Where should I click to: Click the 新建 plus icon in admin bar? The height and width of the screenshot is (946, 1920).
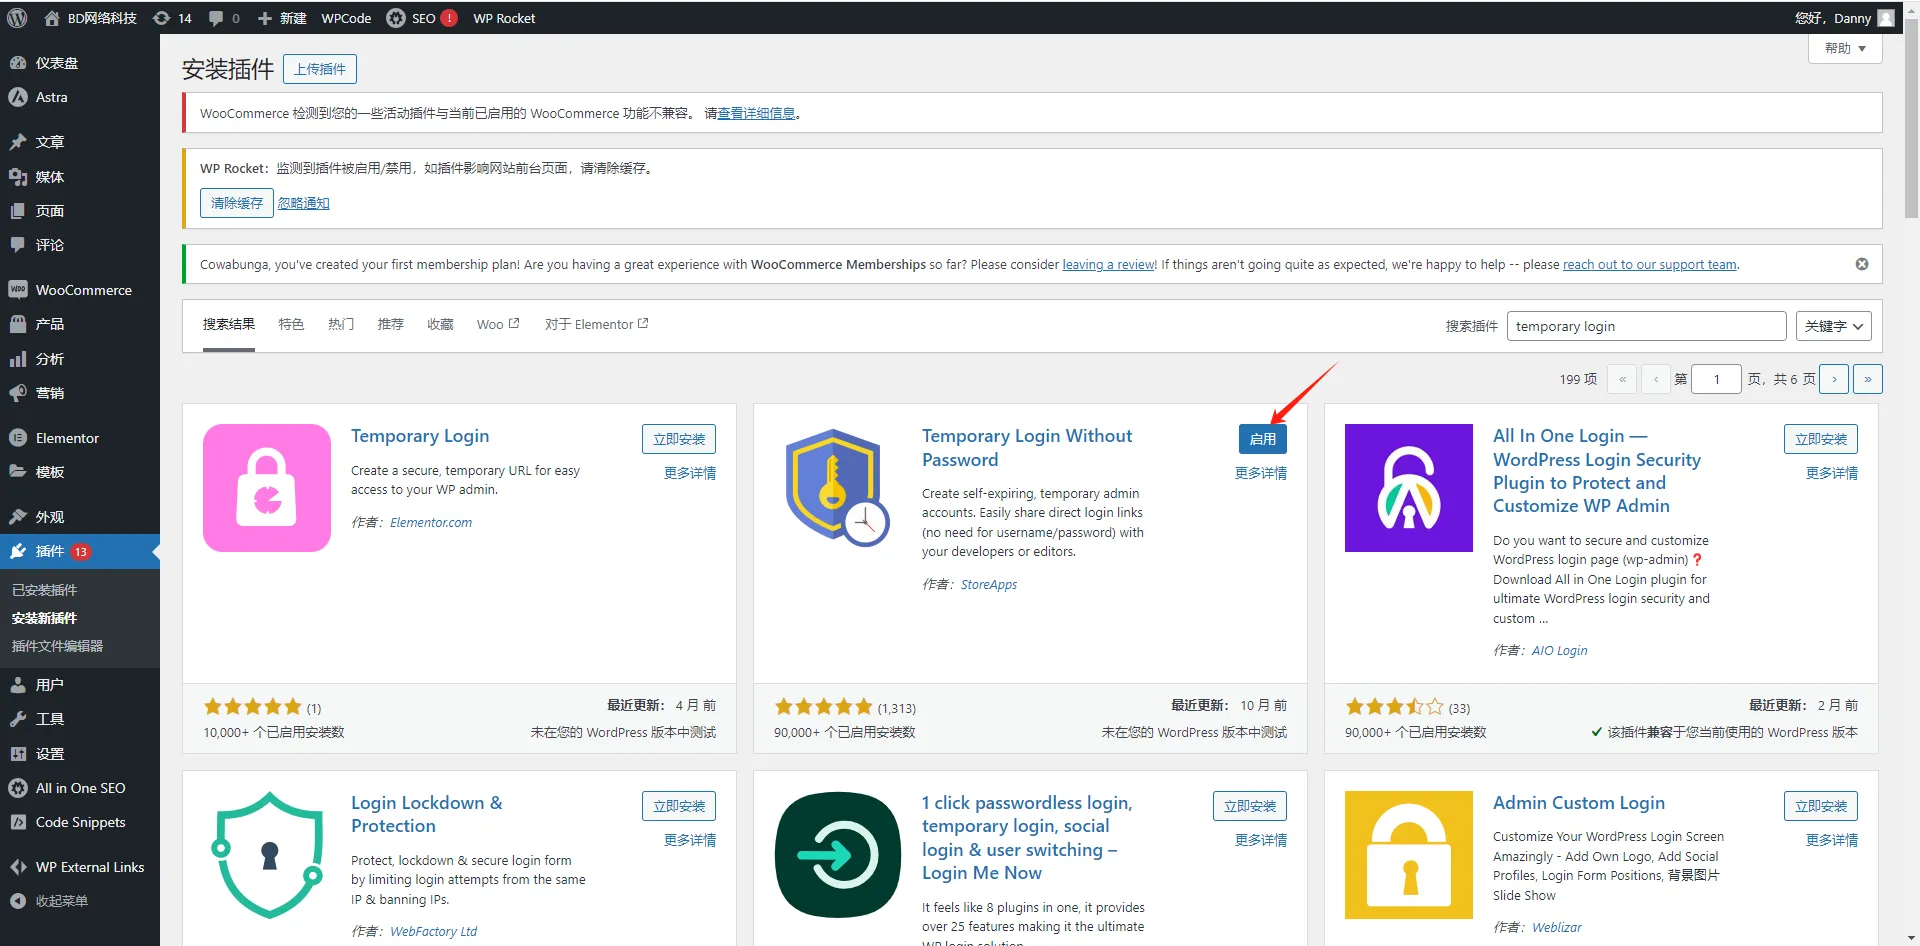[265, 18]
